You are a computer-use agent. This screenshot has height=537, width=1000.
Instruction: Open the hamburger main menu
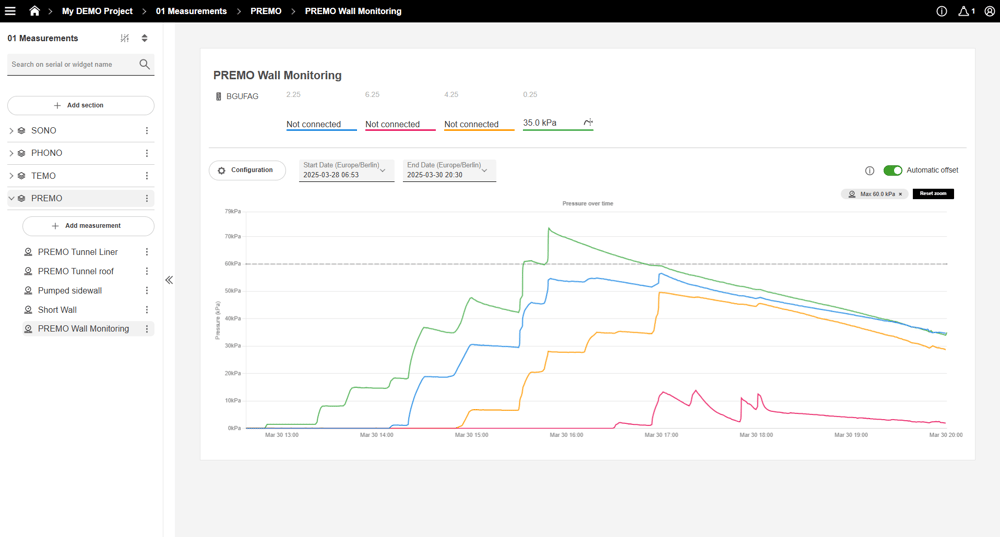[x=11, y=11]
